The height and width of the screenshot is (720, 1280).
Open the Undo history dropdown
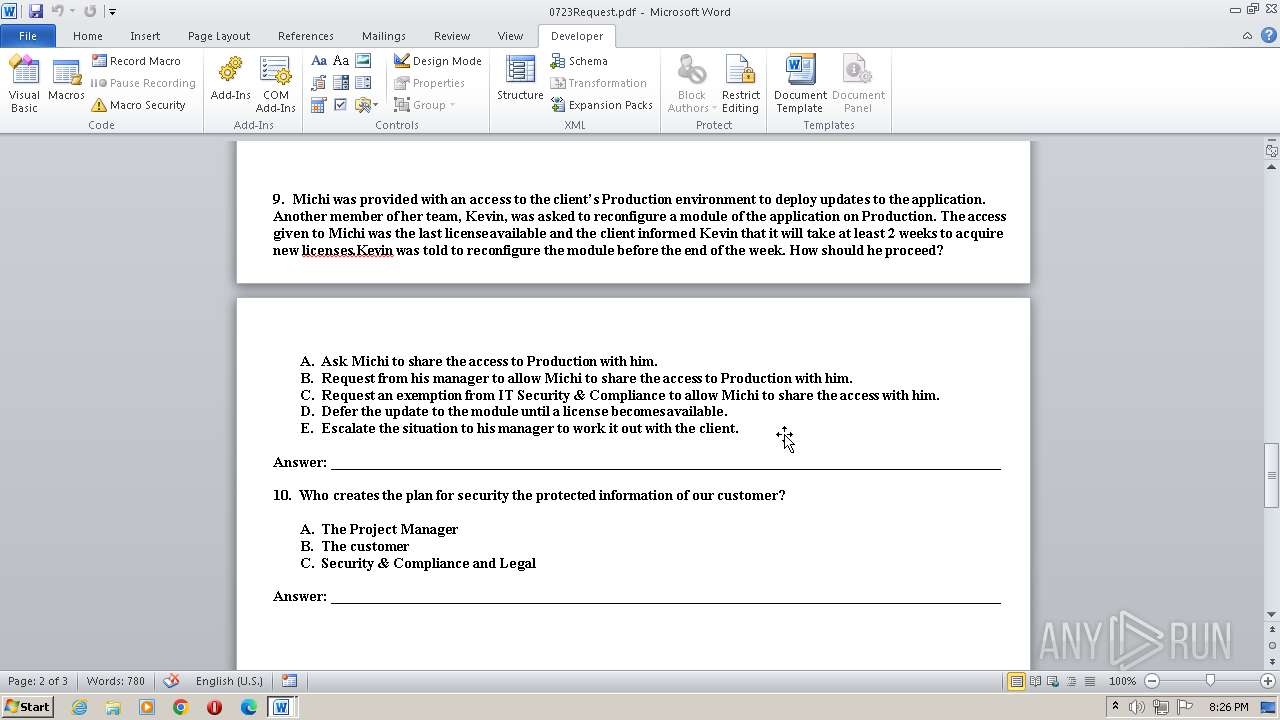click(x=72, y=11)
